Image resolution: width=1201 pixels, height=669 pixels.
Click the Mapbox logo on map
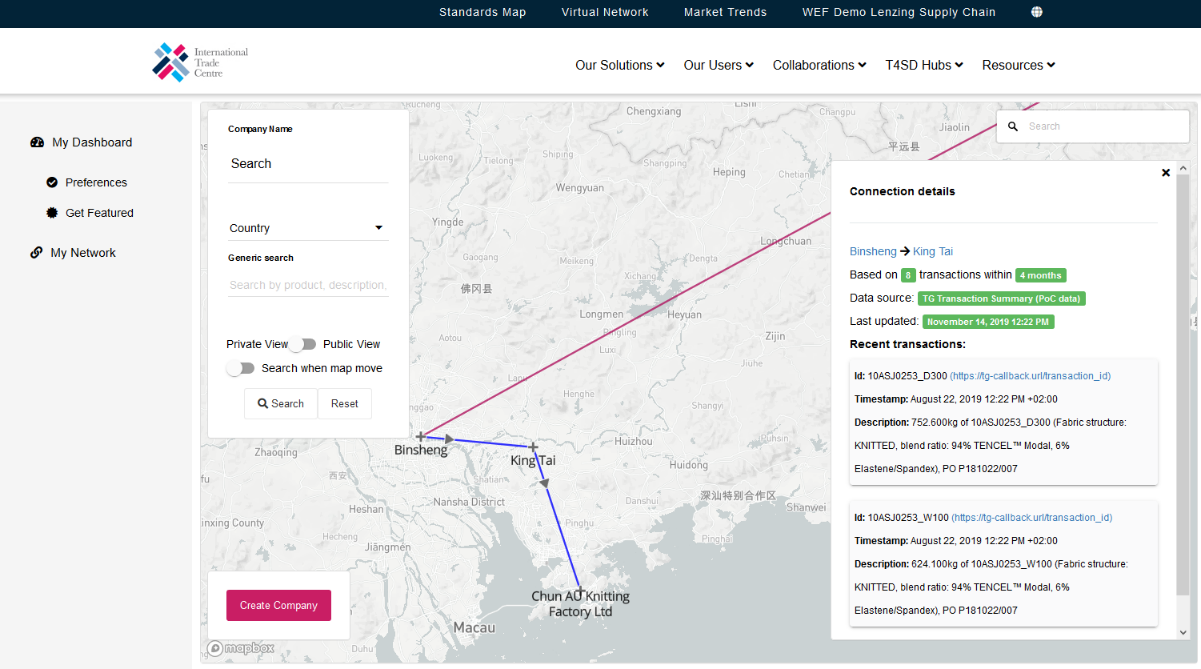pyautogui.click(x=240, y=648)
